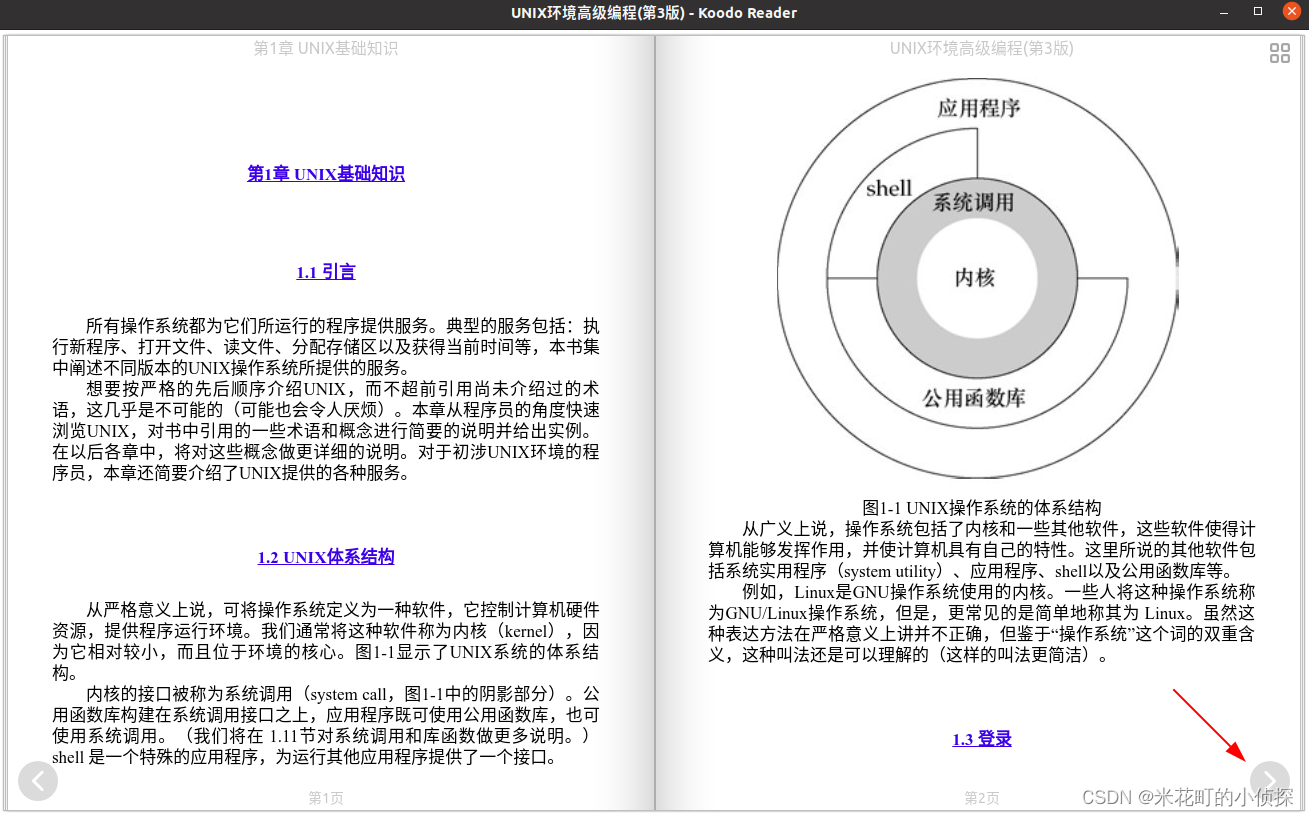Click the '内核' label in diagram center

(974, 277)
